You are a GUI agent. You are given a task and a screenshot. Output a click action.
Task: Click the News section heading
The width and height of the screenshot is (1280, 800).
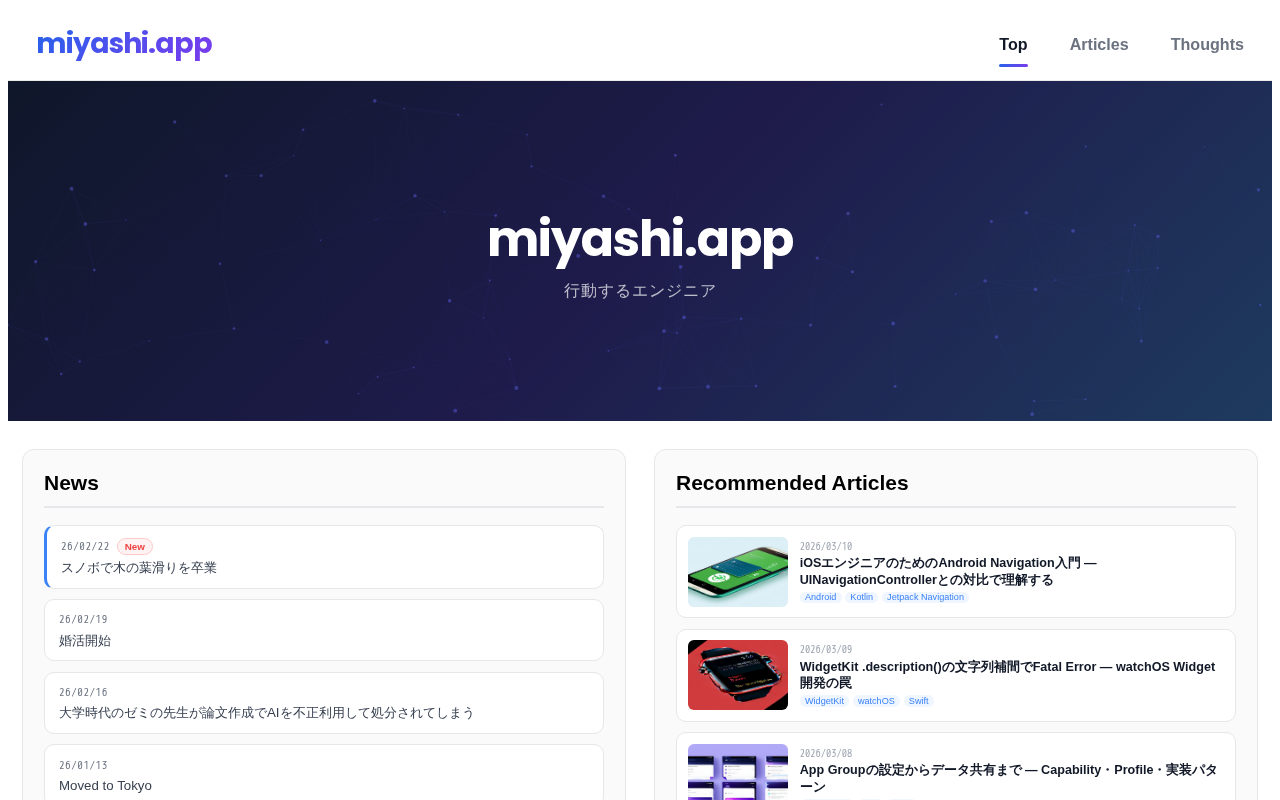click(x=71, y=483)
